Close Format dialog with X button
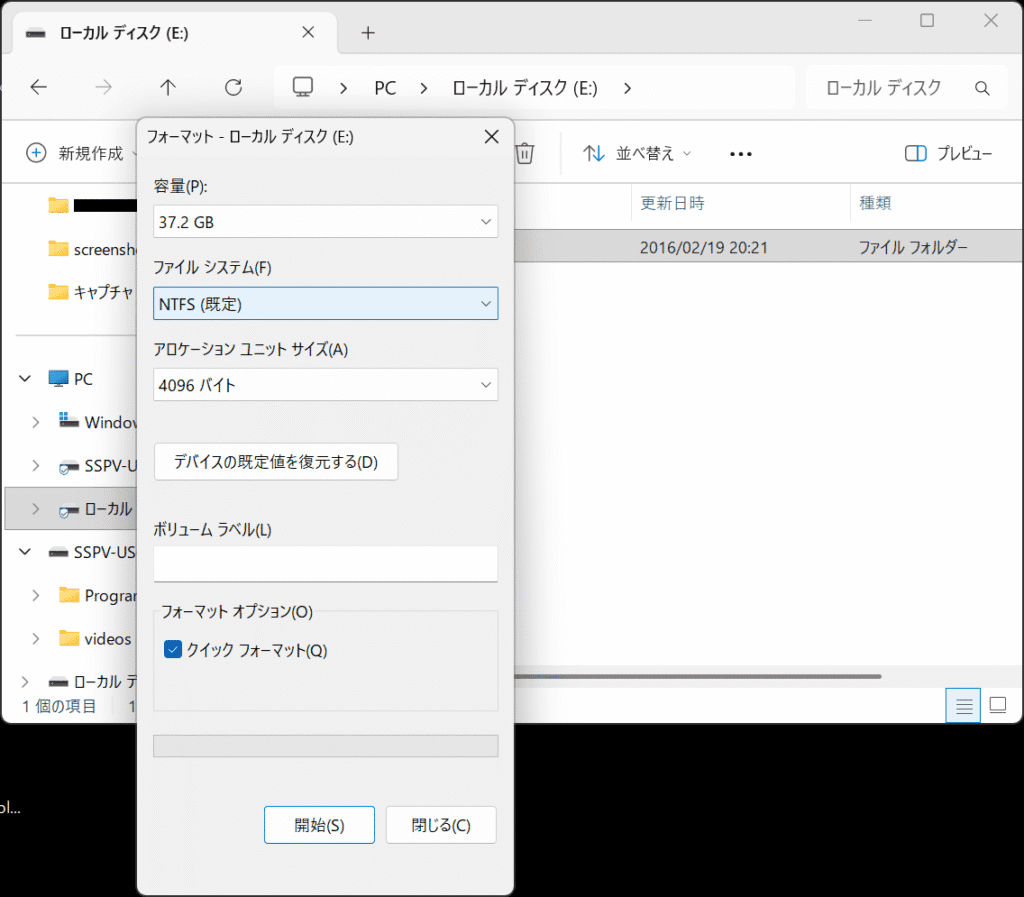This screenshot has width=1024, height=897. tap(492, 137)
